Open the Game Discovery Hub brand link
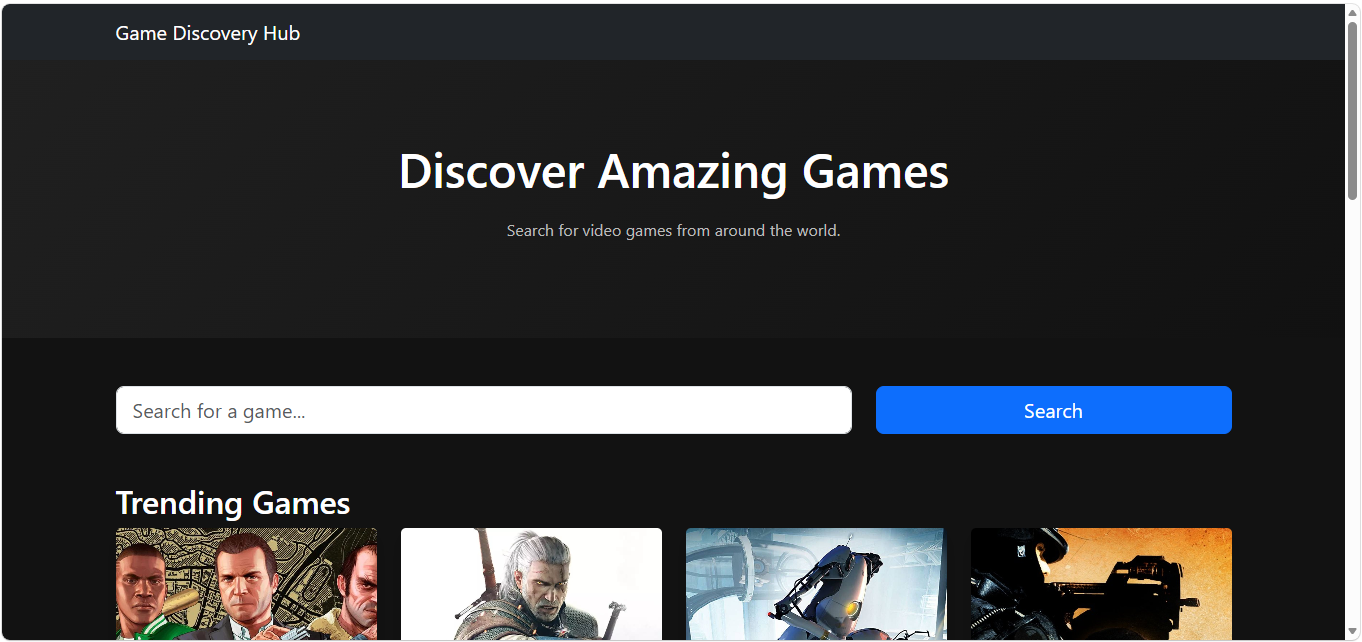Screen dimensions: 1362x642 [207, 33]
